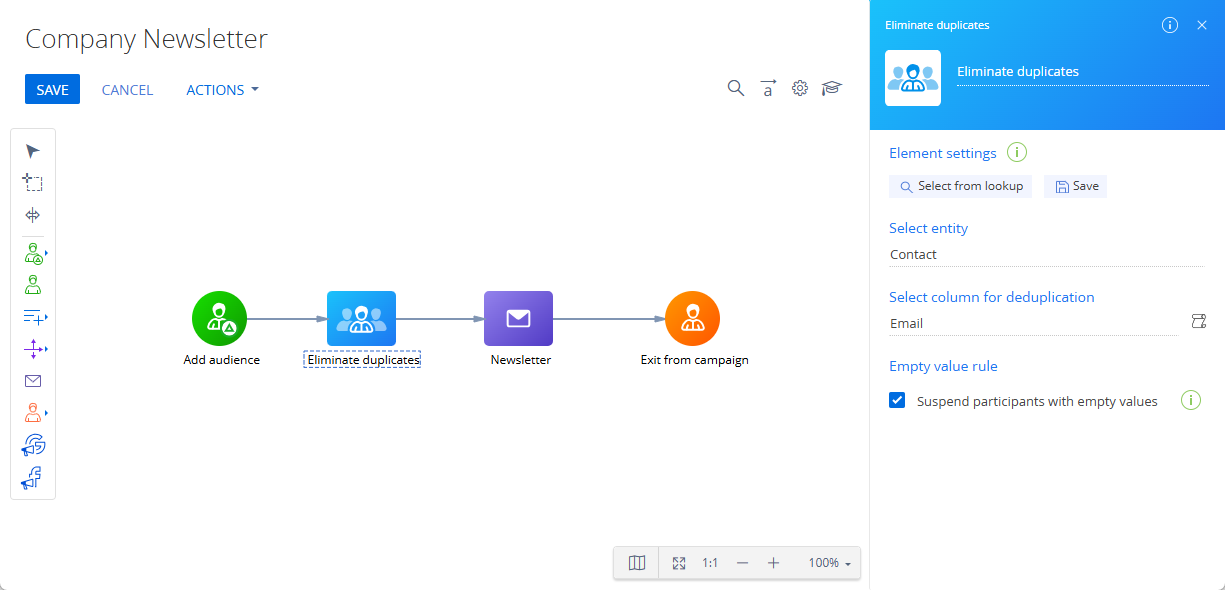Image resolution: width=1225 pixels, height=590 pixels.
Task: Click the SAVE button
Action: (x=52, y=90)
